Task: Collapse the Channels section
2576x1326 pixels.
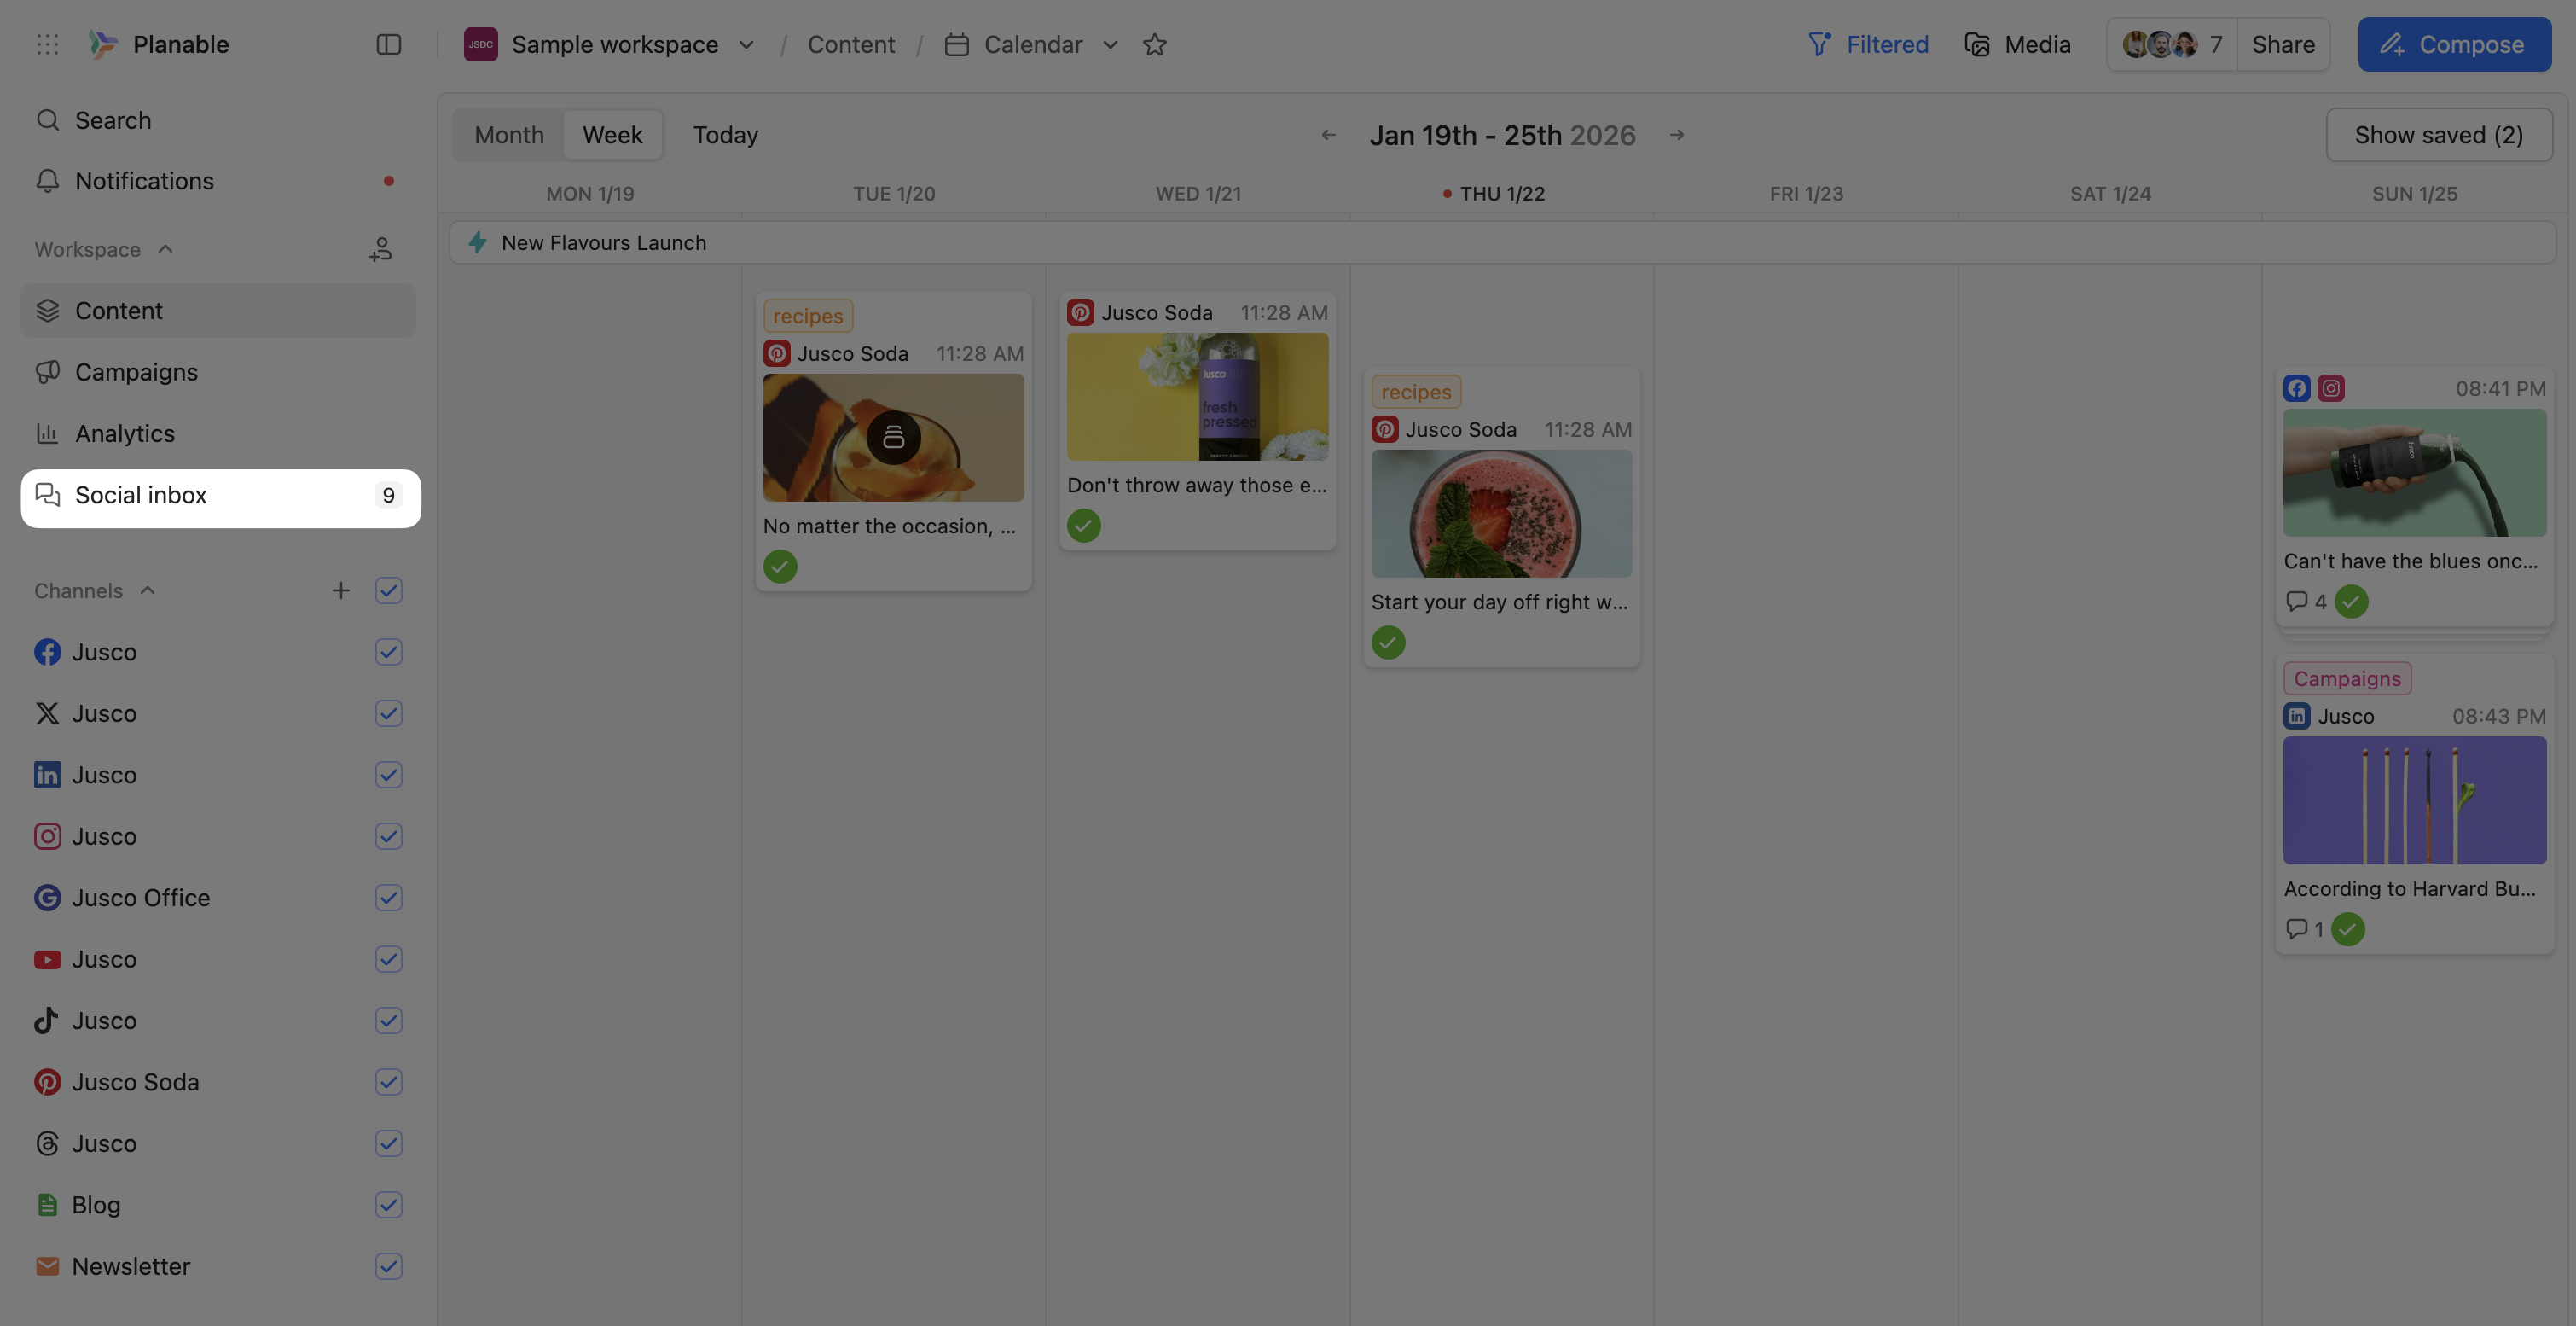Action: 148,591
